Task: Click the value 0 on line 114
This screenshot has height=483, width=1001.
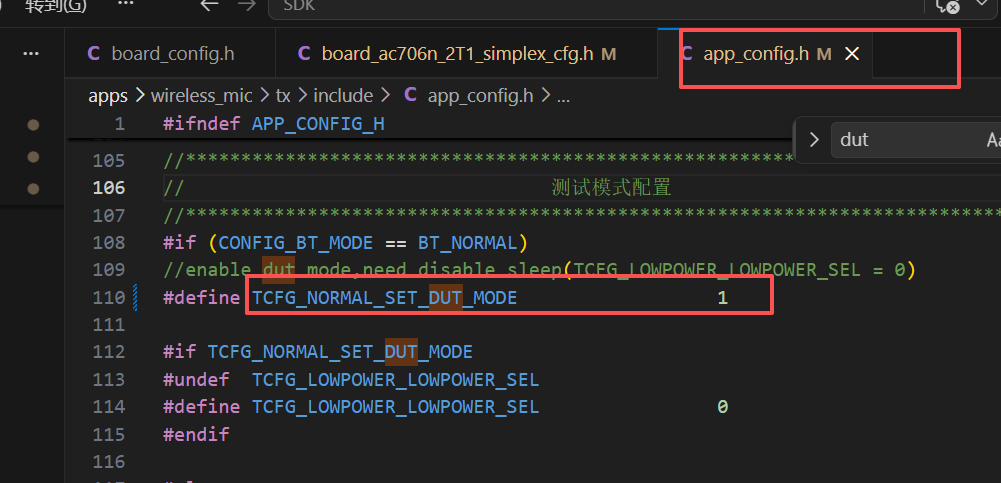Action: [722, 407]
